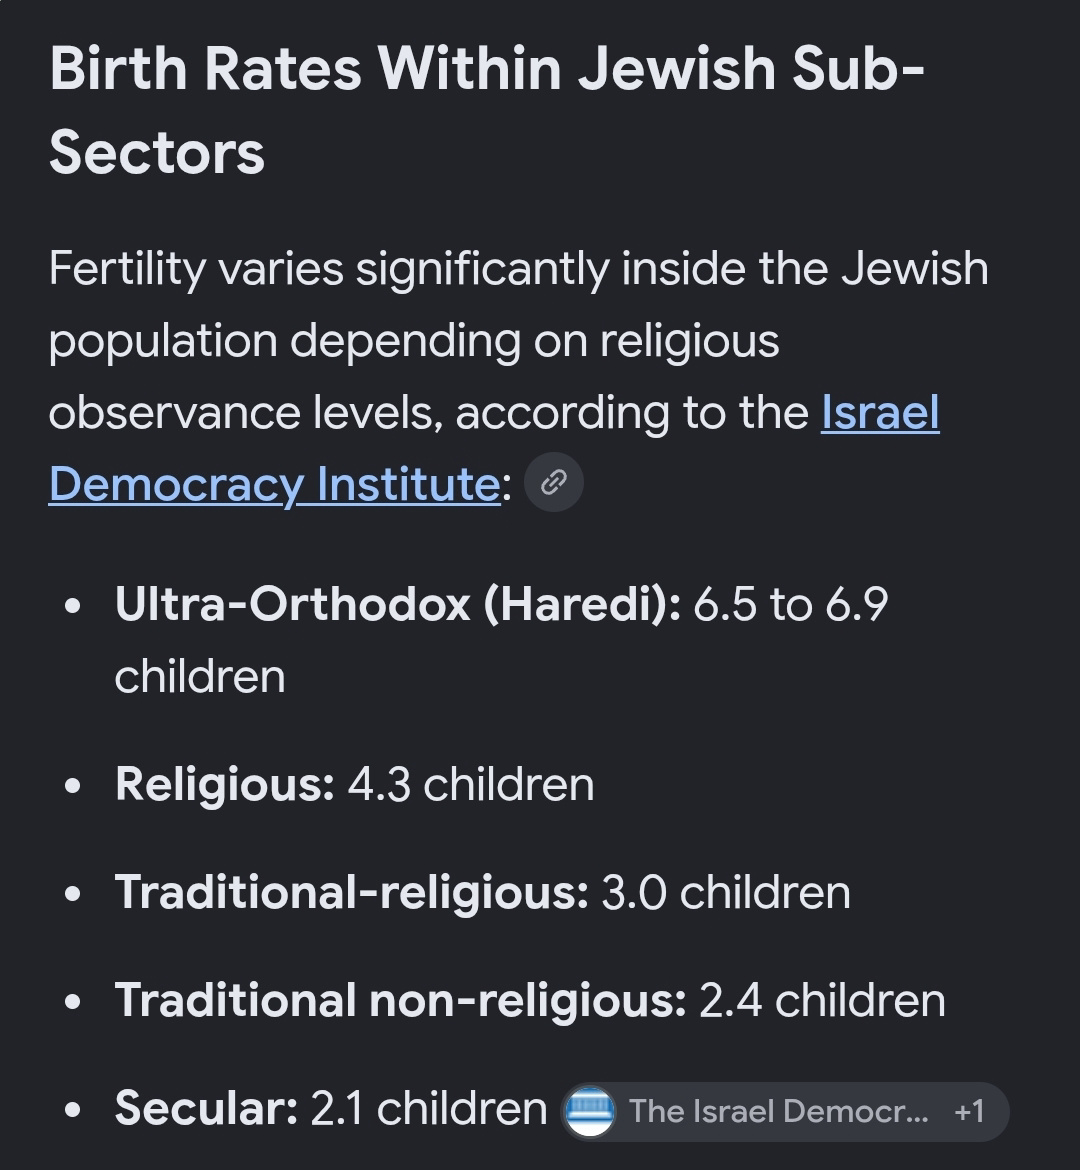Click the '2.1 children' value

(428, 1108)
